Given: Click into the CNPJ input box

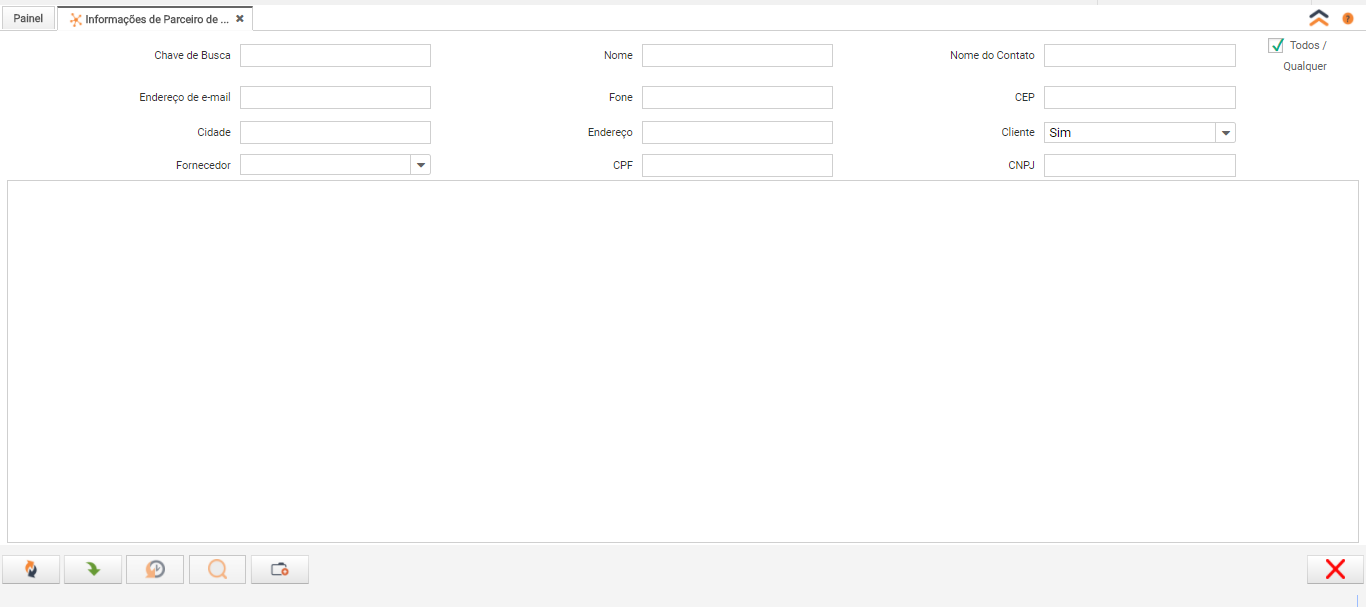Looking at the screenshot, I should click(1139, 166).
